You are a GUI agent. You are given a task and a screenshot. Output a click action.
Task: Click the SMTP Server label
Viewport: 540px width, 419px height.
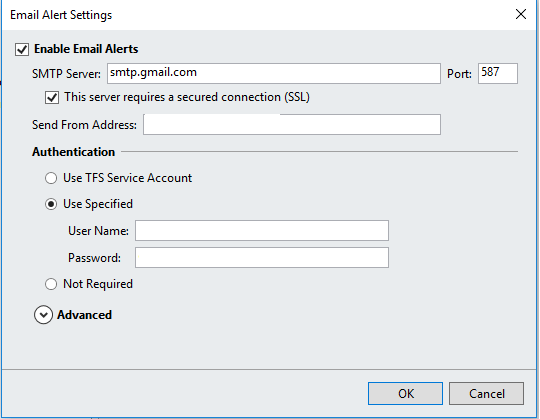coord(66,74)
